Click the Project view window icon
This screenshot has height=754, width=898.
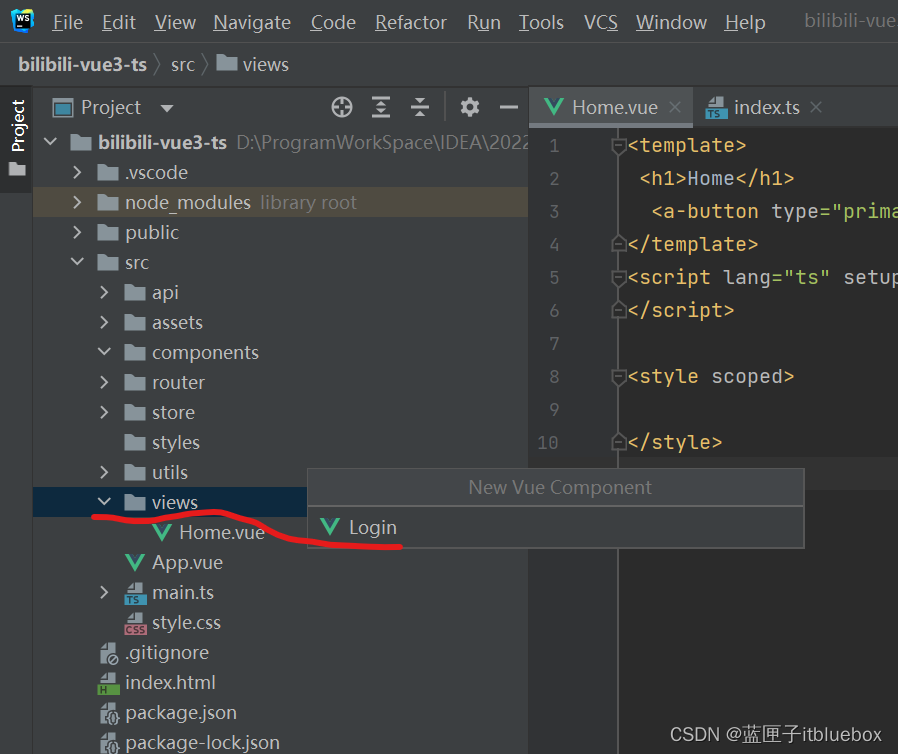pyautogui.click(x=63, y=107)
